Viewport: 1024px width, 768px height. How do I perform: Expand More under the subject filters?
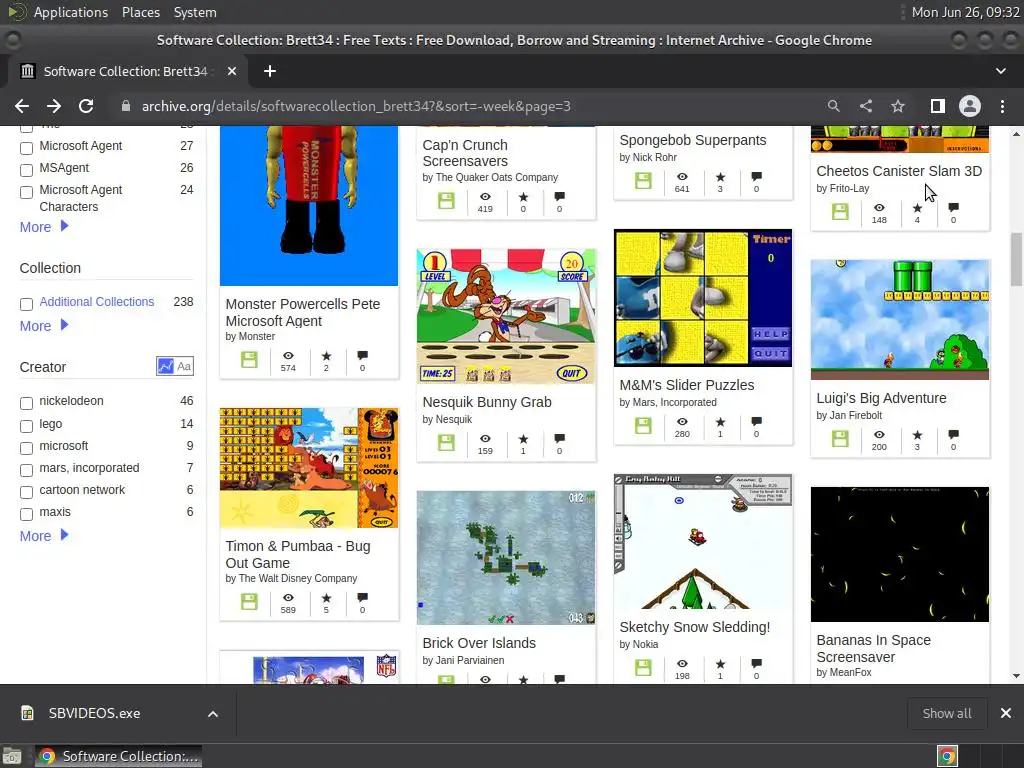[x=44, y=227]
